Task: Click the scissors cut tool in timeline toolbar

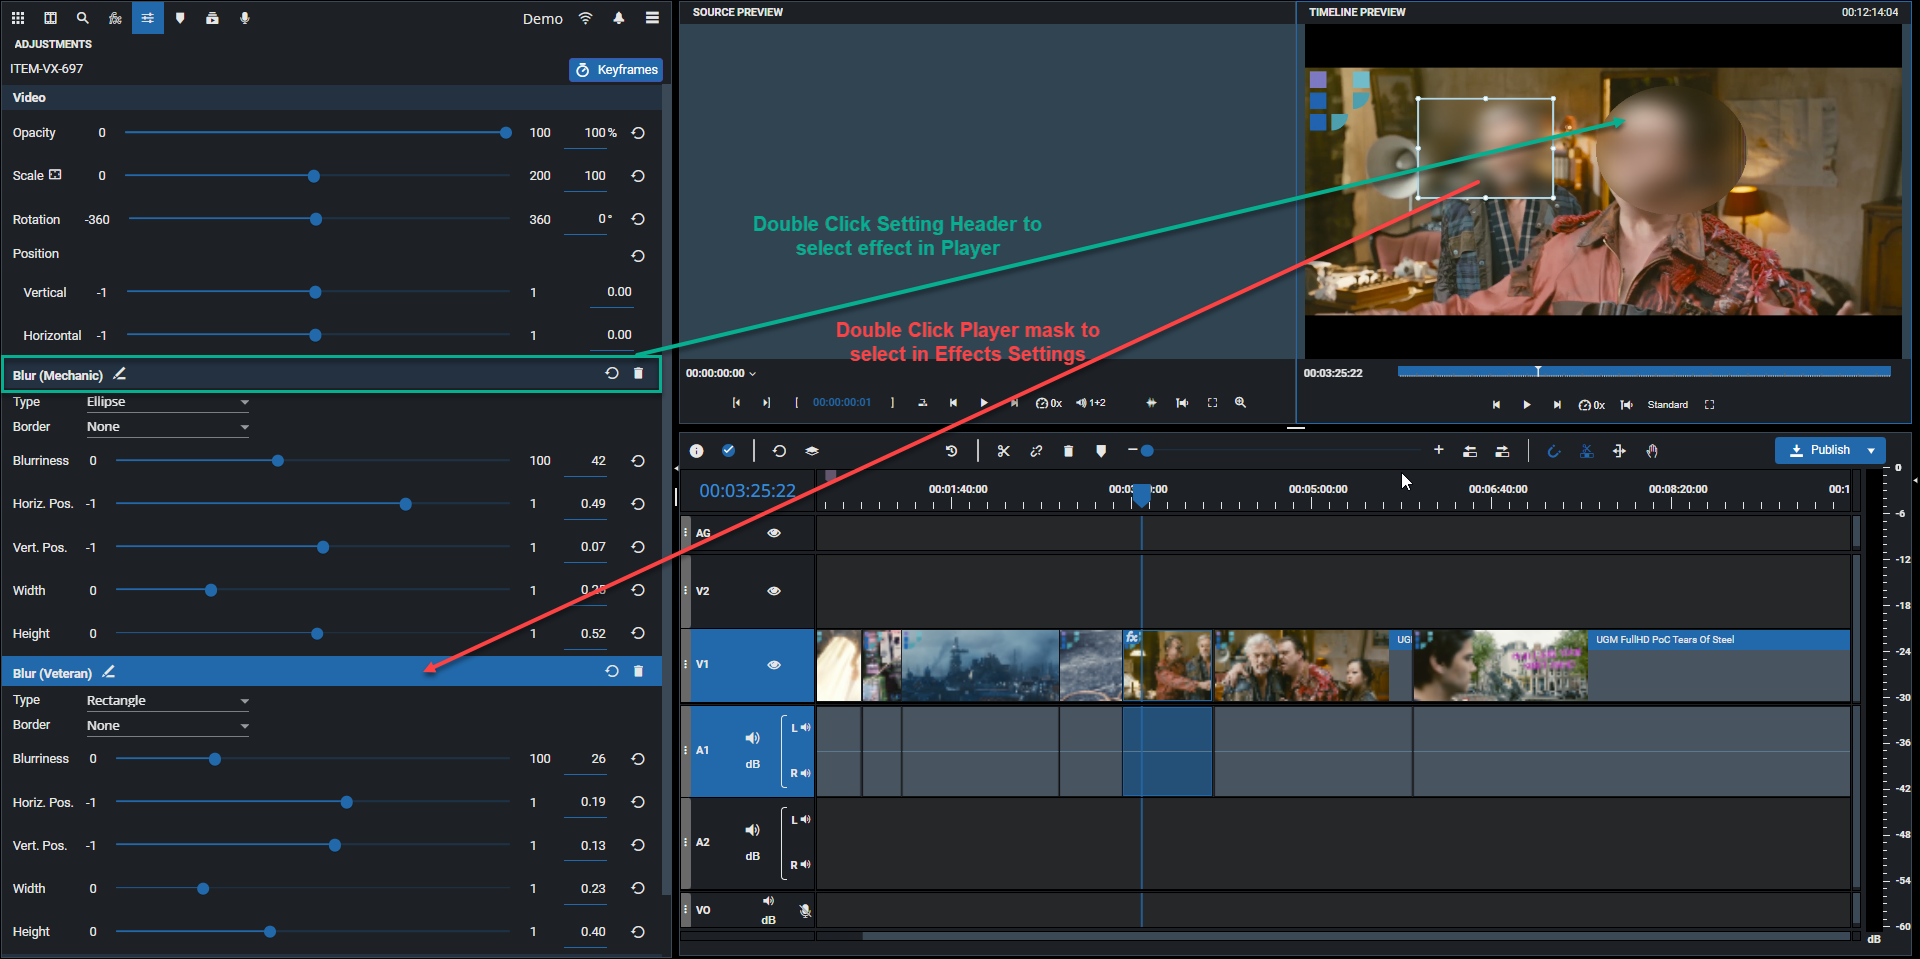Action: tap(1003, 451)
